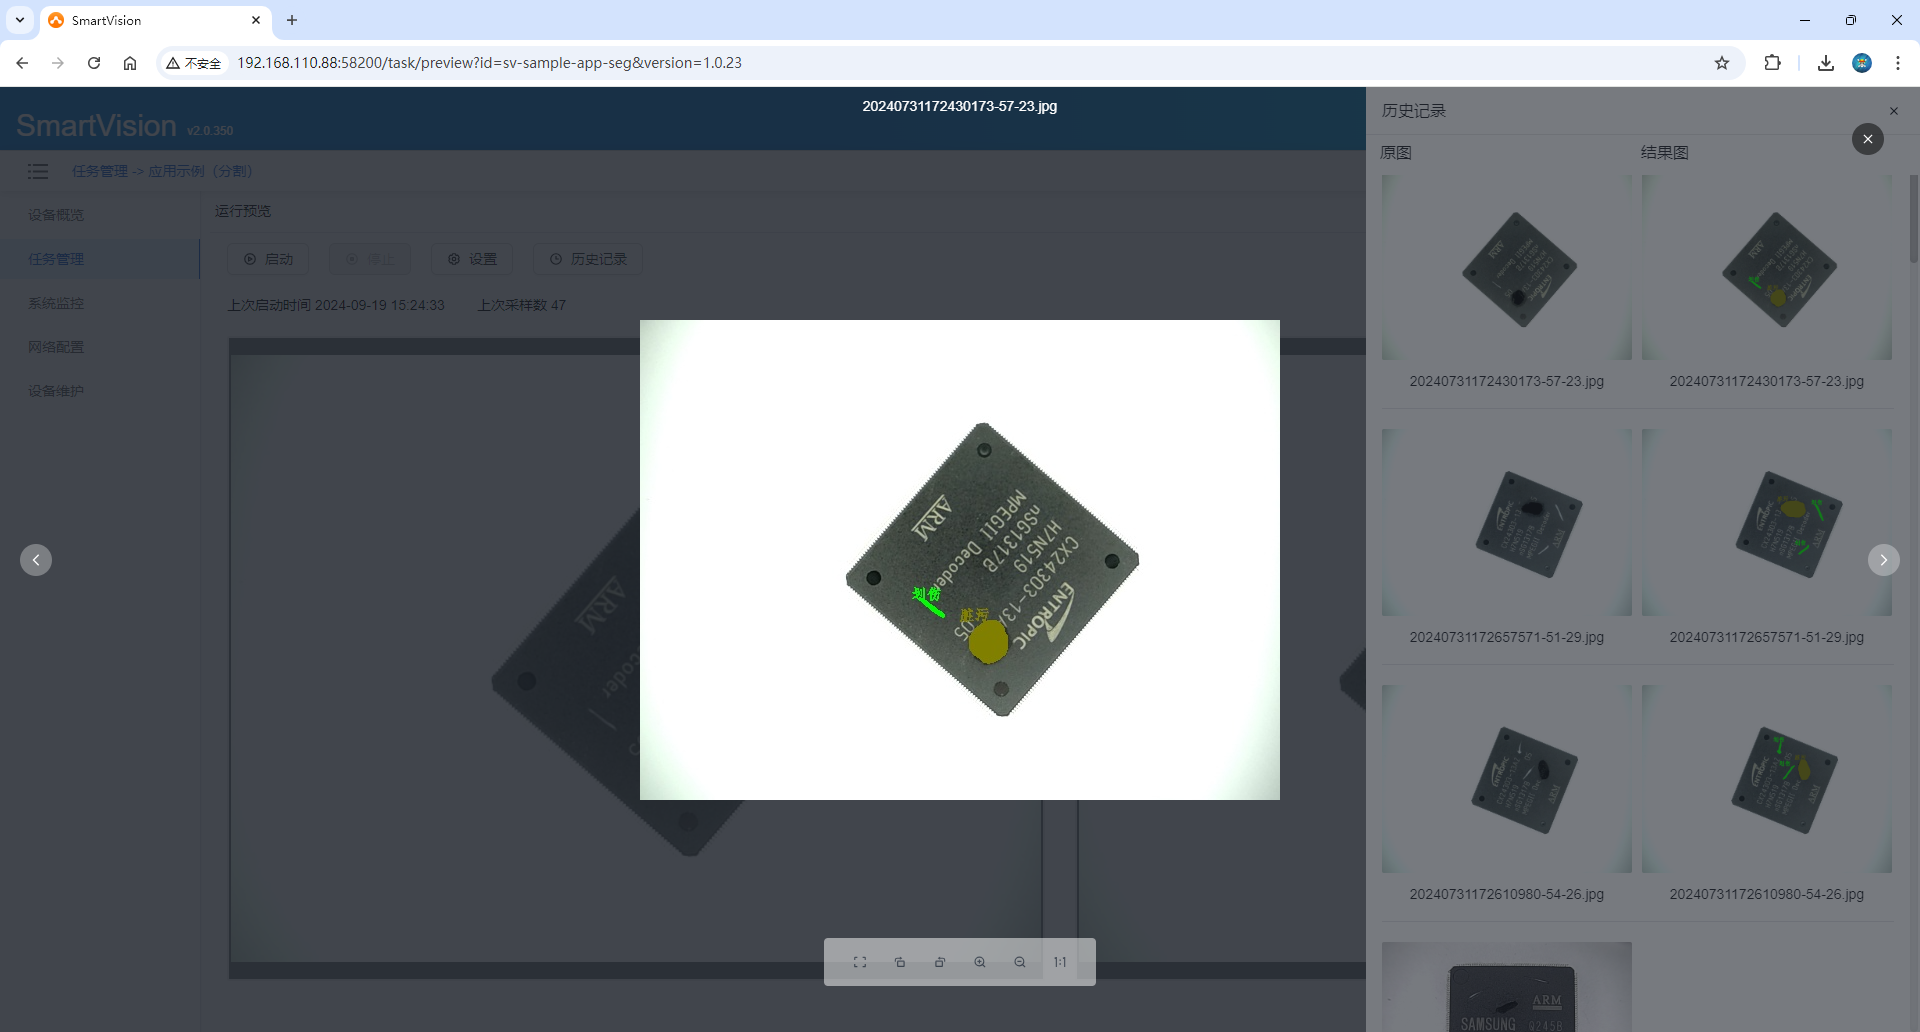
Task: Go to the next image in viewer
Action: (x=1884, y=560)
